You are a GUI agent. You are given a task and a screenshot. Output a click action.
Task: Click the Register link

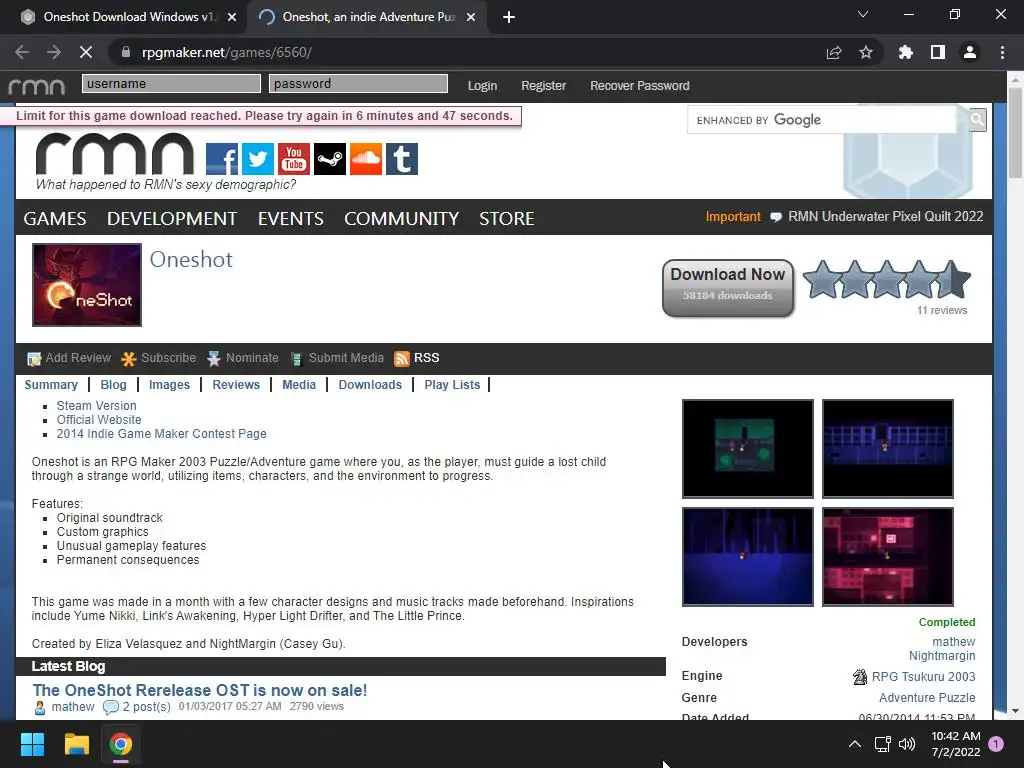click(x=543, y=86)
